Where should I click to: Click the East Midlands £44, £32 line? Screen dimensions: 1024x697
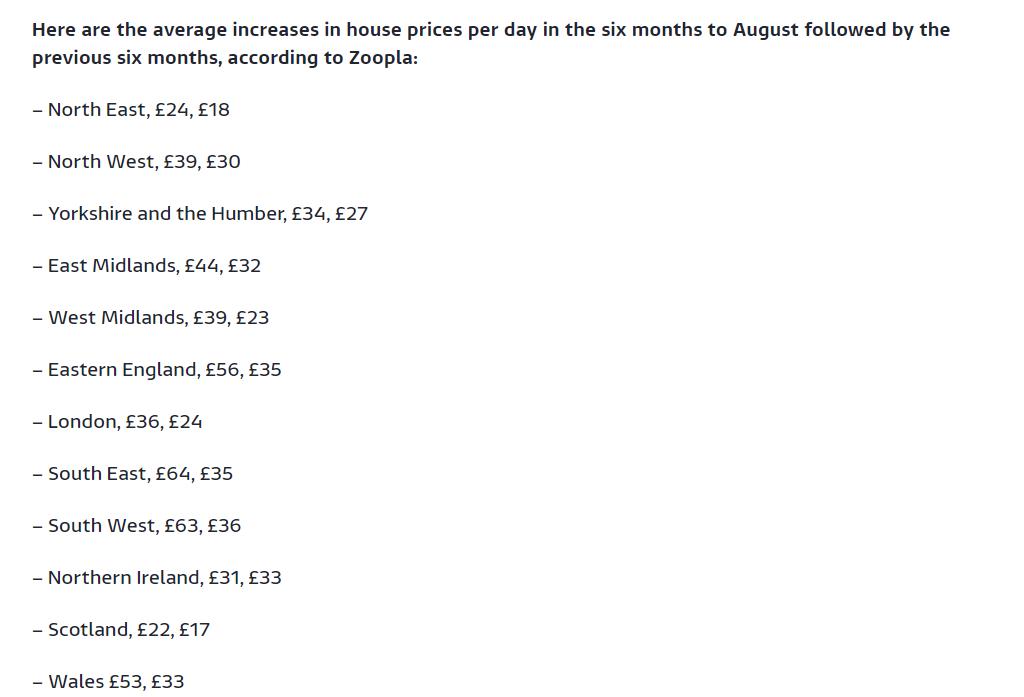(x=147, y=266)
